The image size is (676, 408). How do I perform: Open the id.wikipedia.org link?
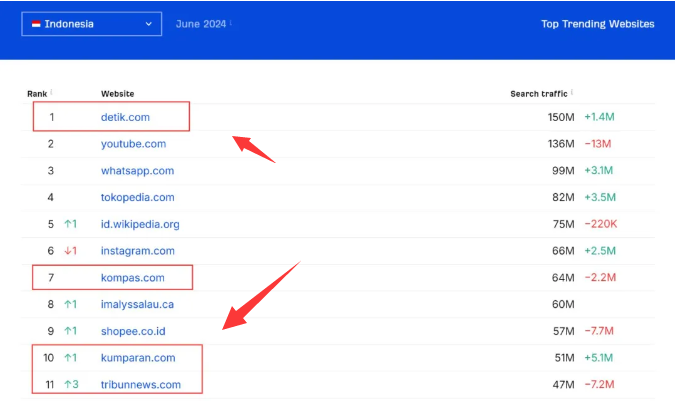point(140,224)
